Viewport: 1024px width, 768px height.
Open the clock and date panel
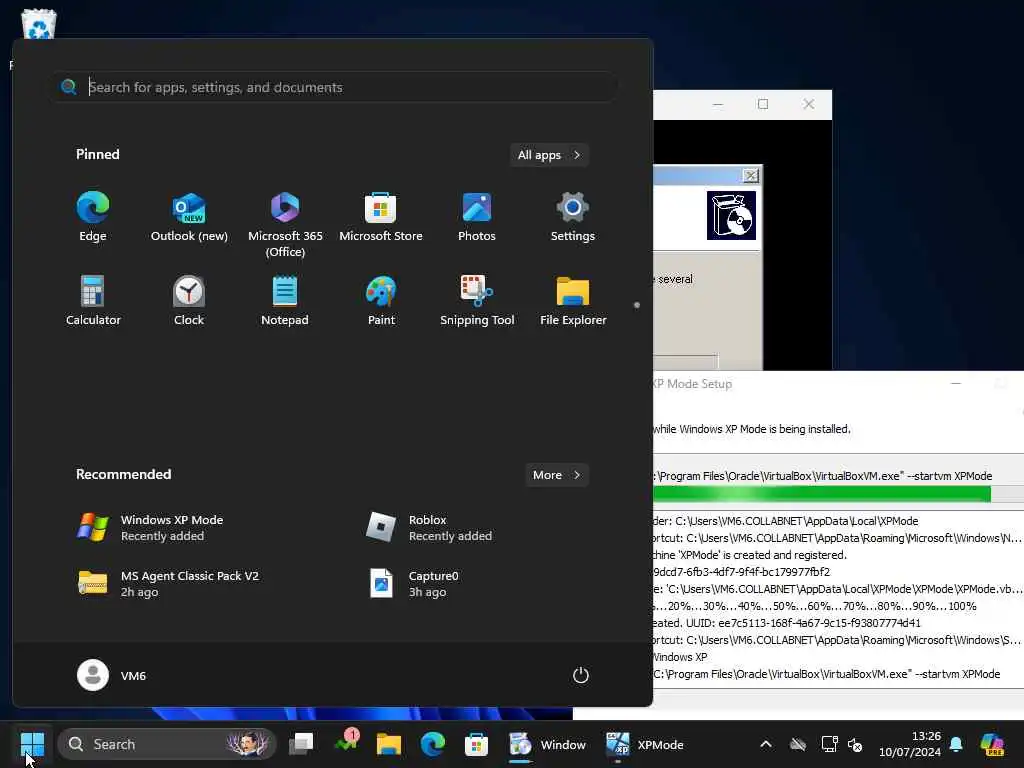point(909,744)
